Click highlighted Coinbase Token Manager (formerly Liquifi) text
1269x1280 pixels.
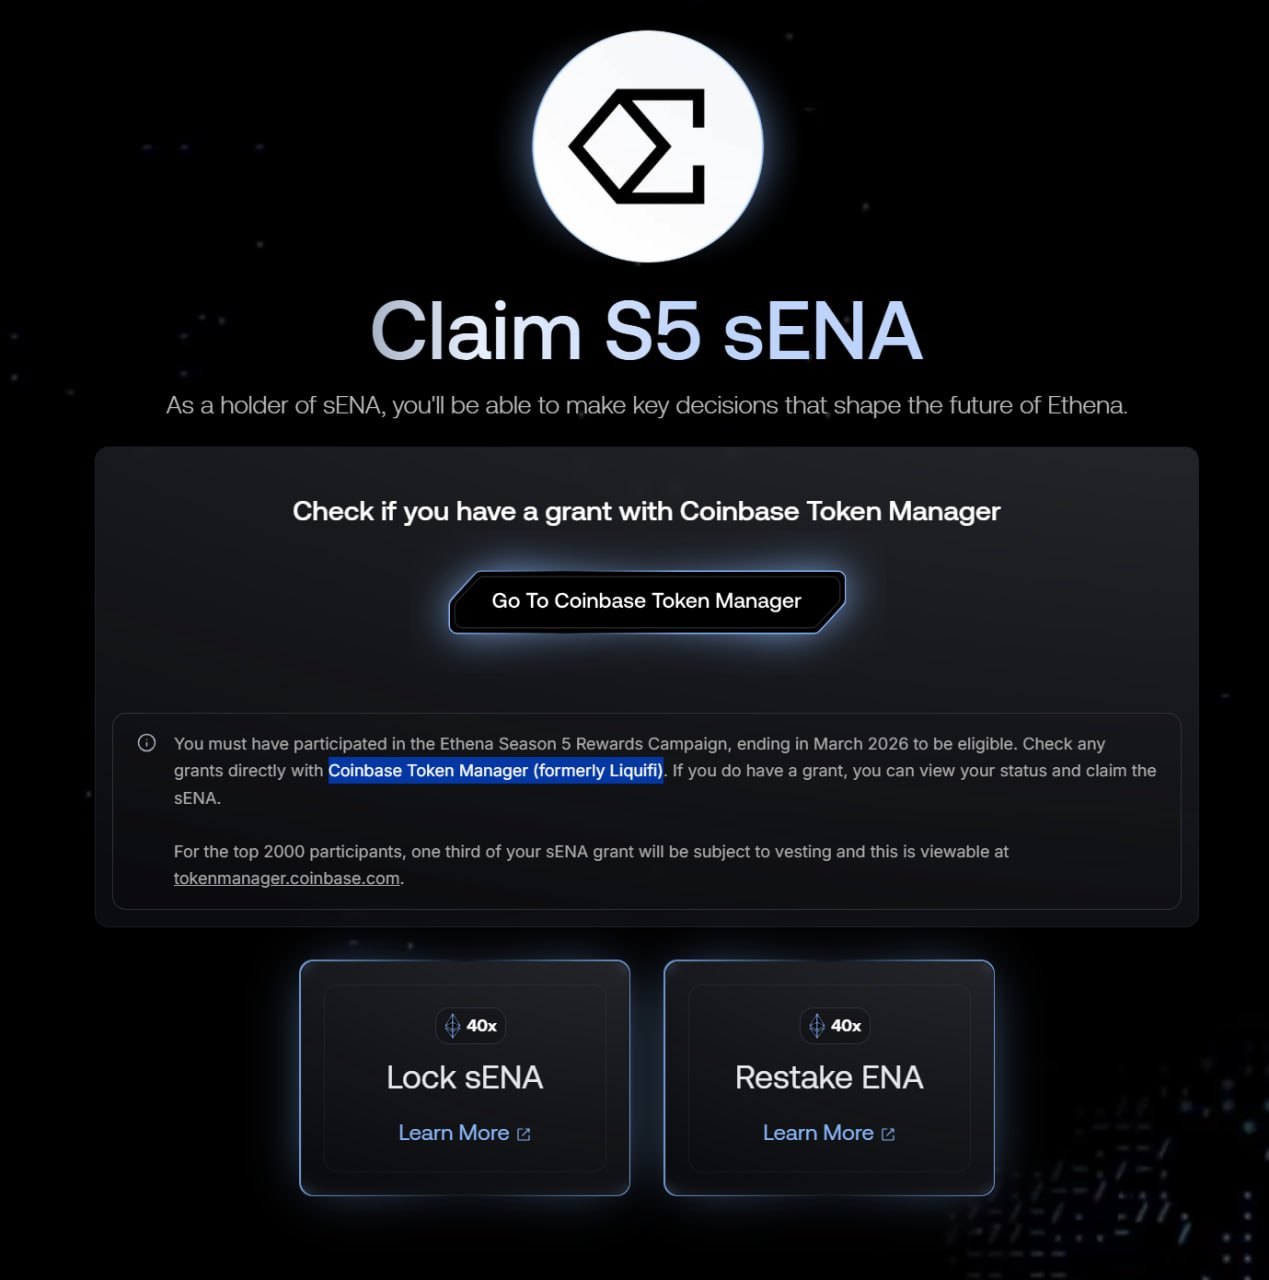point(496,770)
